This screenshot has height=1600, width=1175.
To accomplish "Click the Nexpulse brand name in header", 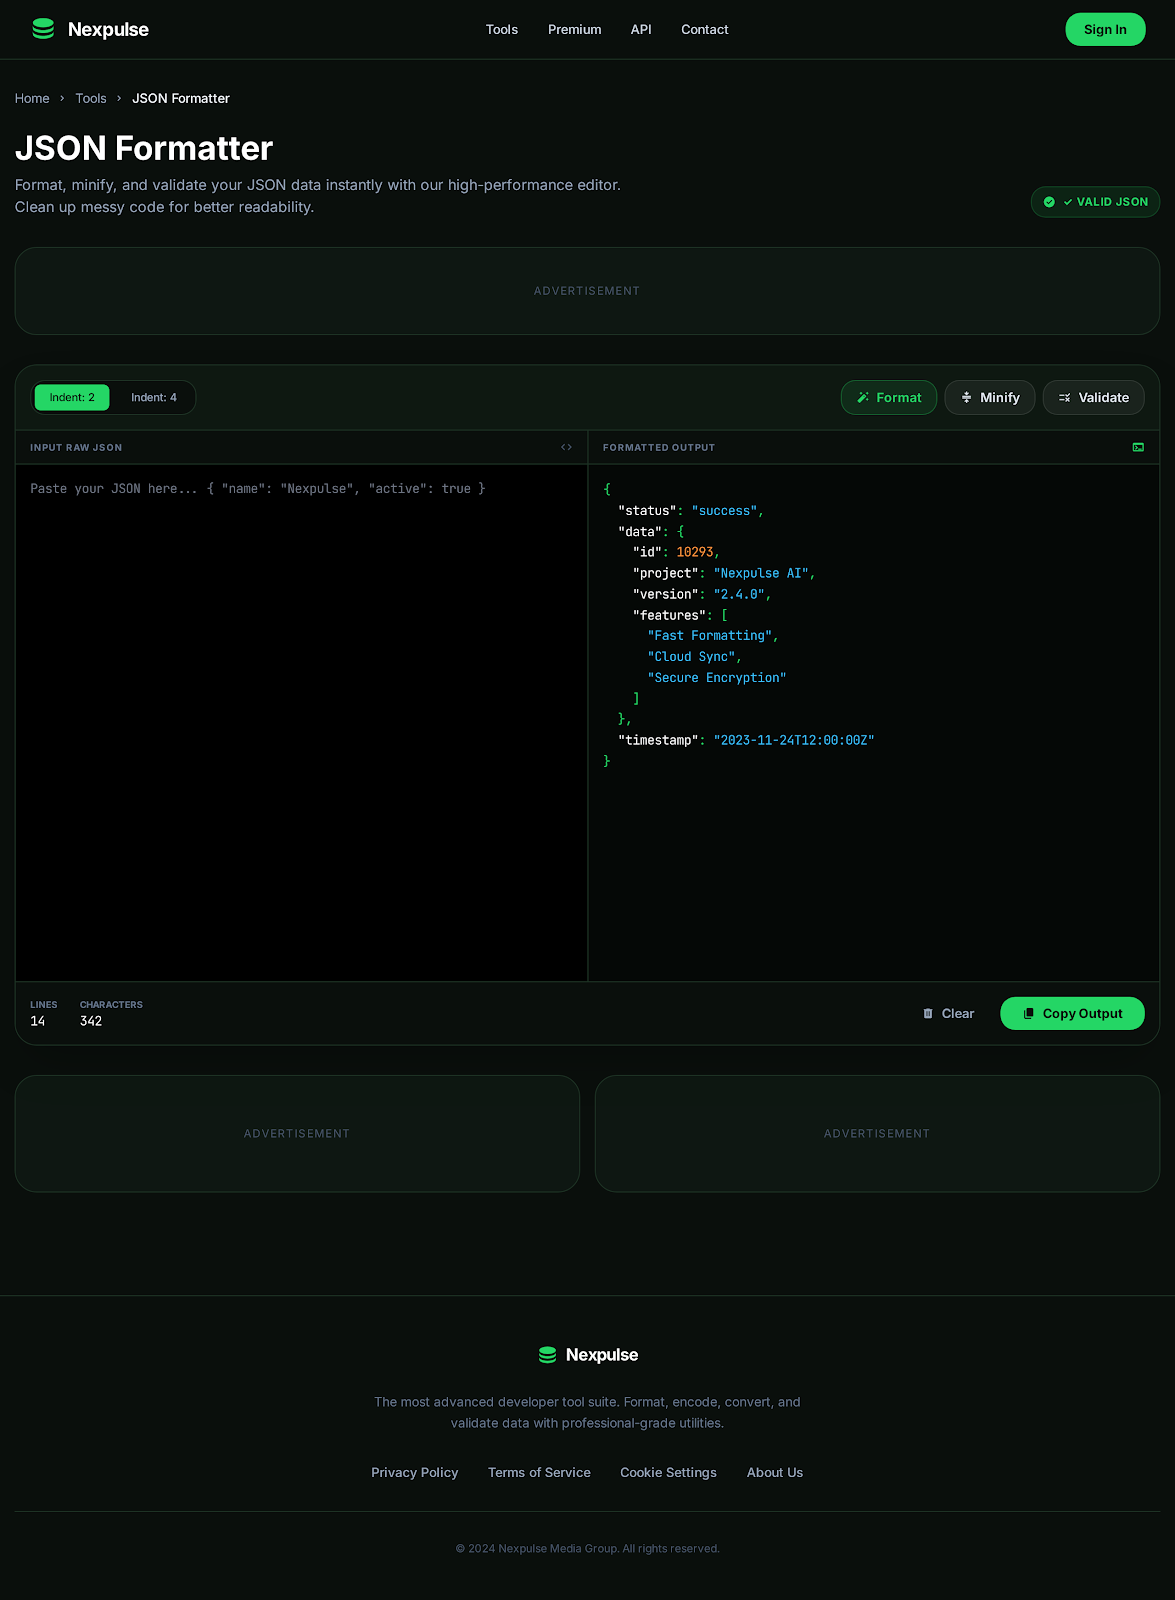I will 108,29.
